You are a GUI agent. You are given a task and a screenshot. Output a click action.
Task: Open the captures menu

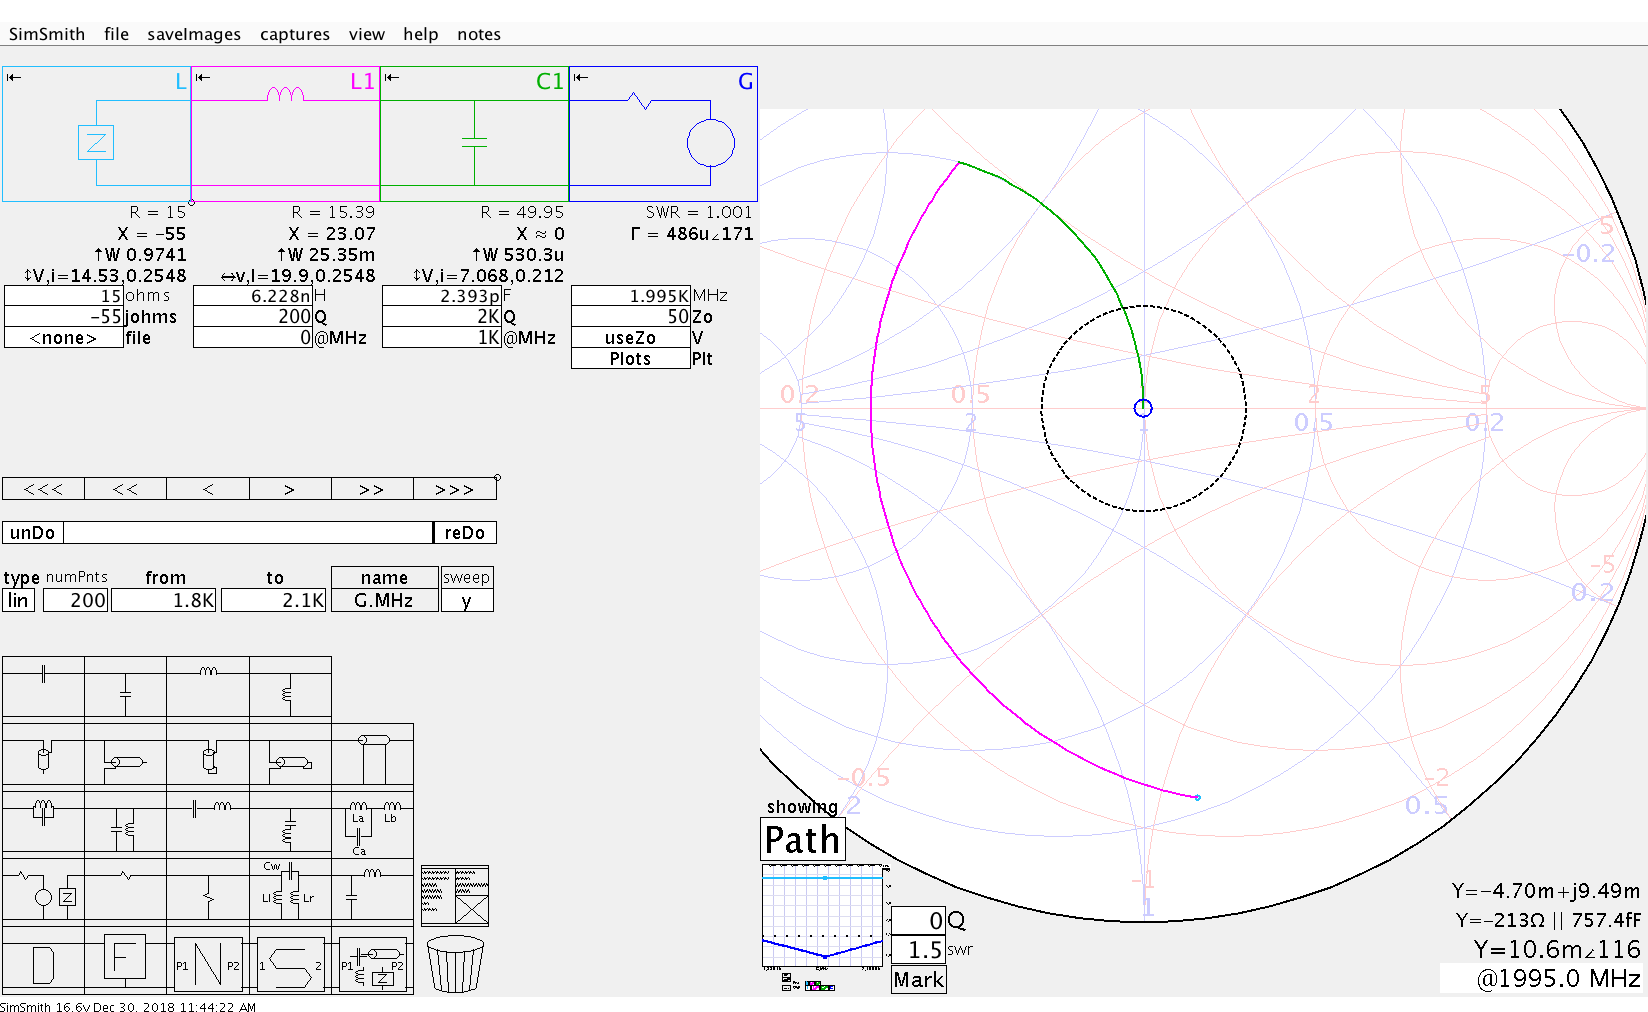295,34
